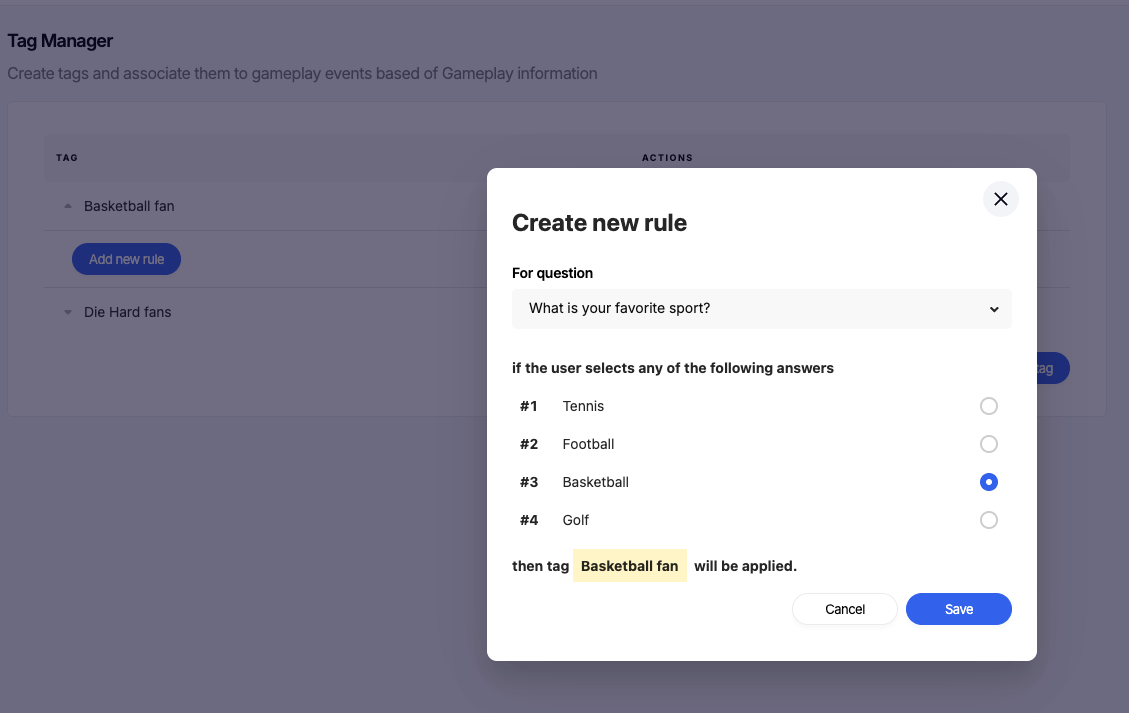Click the Basketball fan tag name in table
This screenshot has width=1129, height=713.
coord(129,206)
